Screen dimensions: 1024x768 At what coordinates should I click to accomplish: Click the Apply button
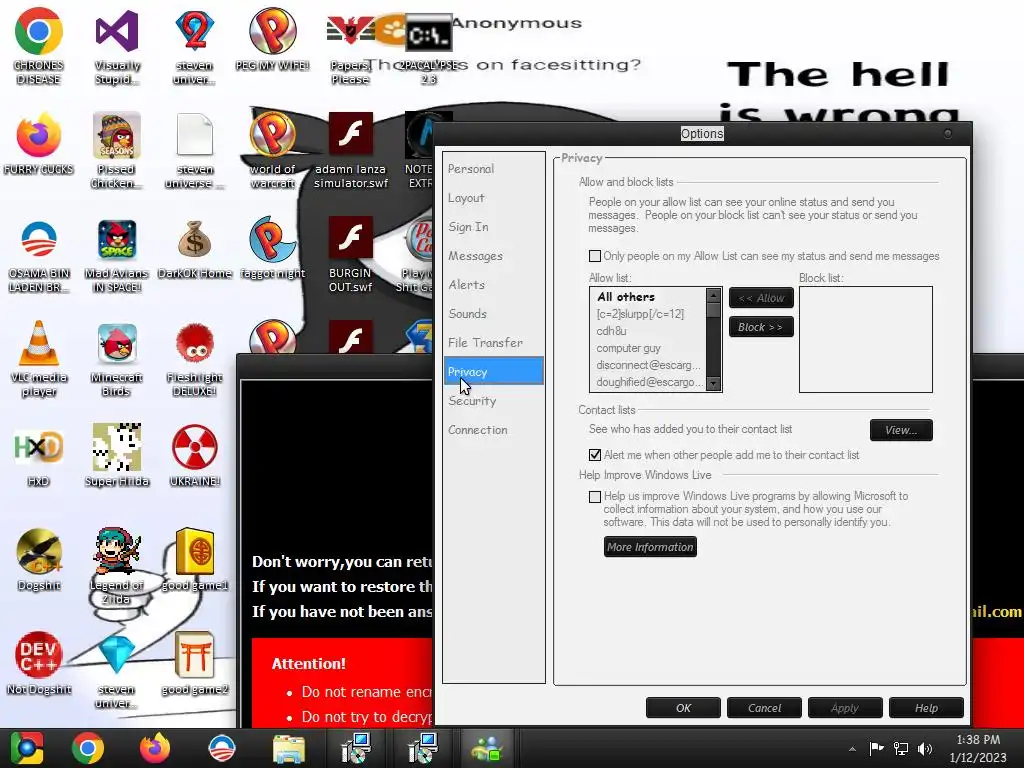pyautogui.click(x=845, y=708)
